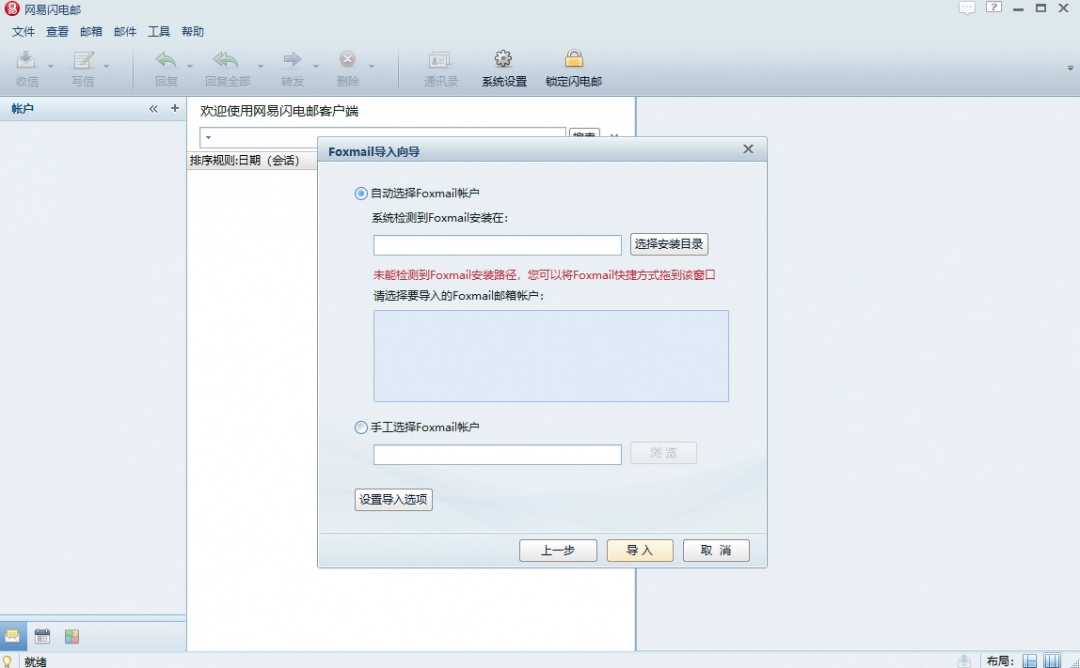Add a new account with the plus icon
This screenshot has height=668, width=1080.
click(x=175, y=108)
